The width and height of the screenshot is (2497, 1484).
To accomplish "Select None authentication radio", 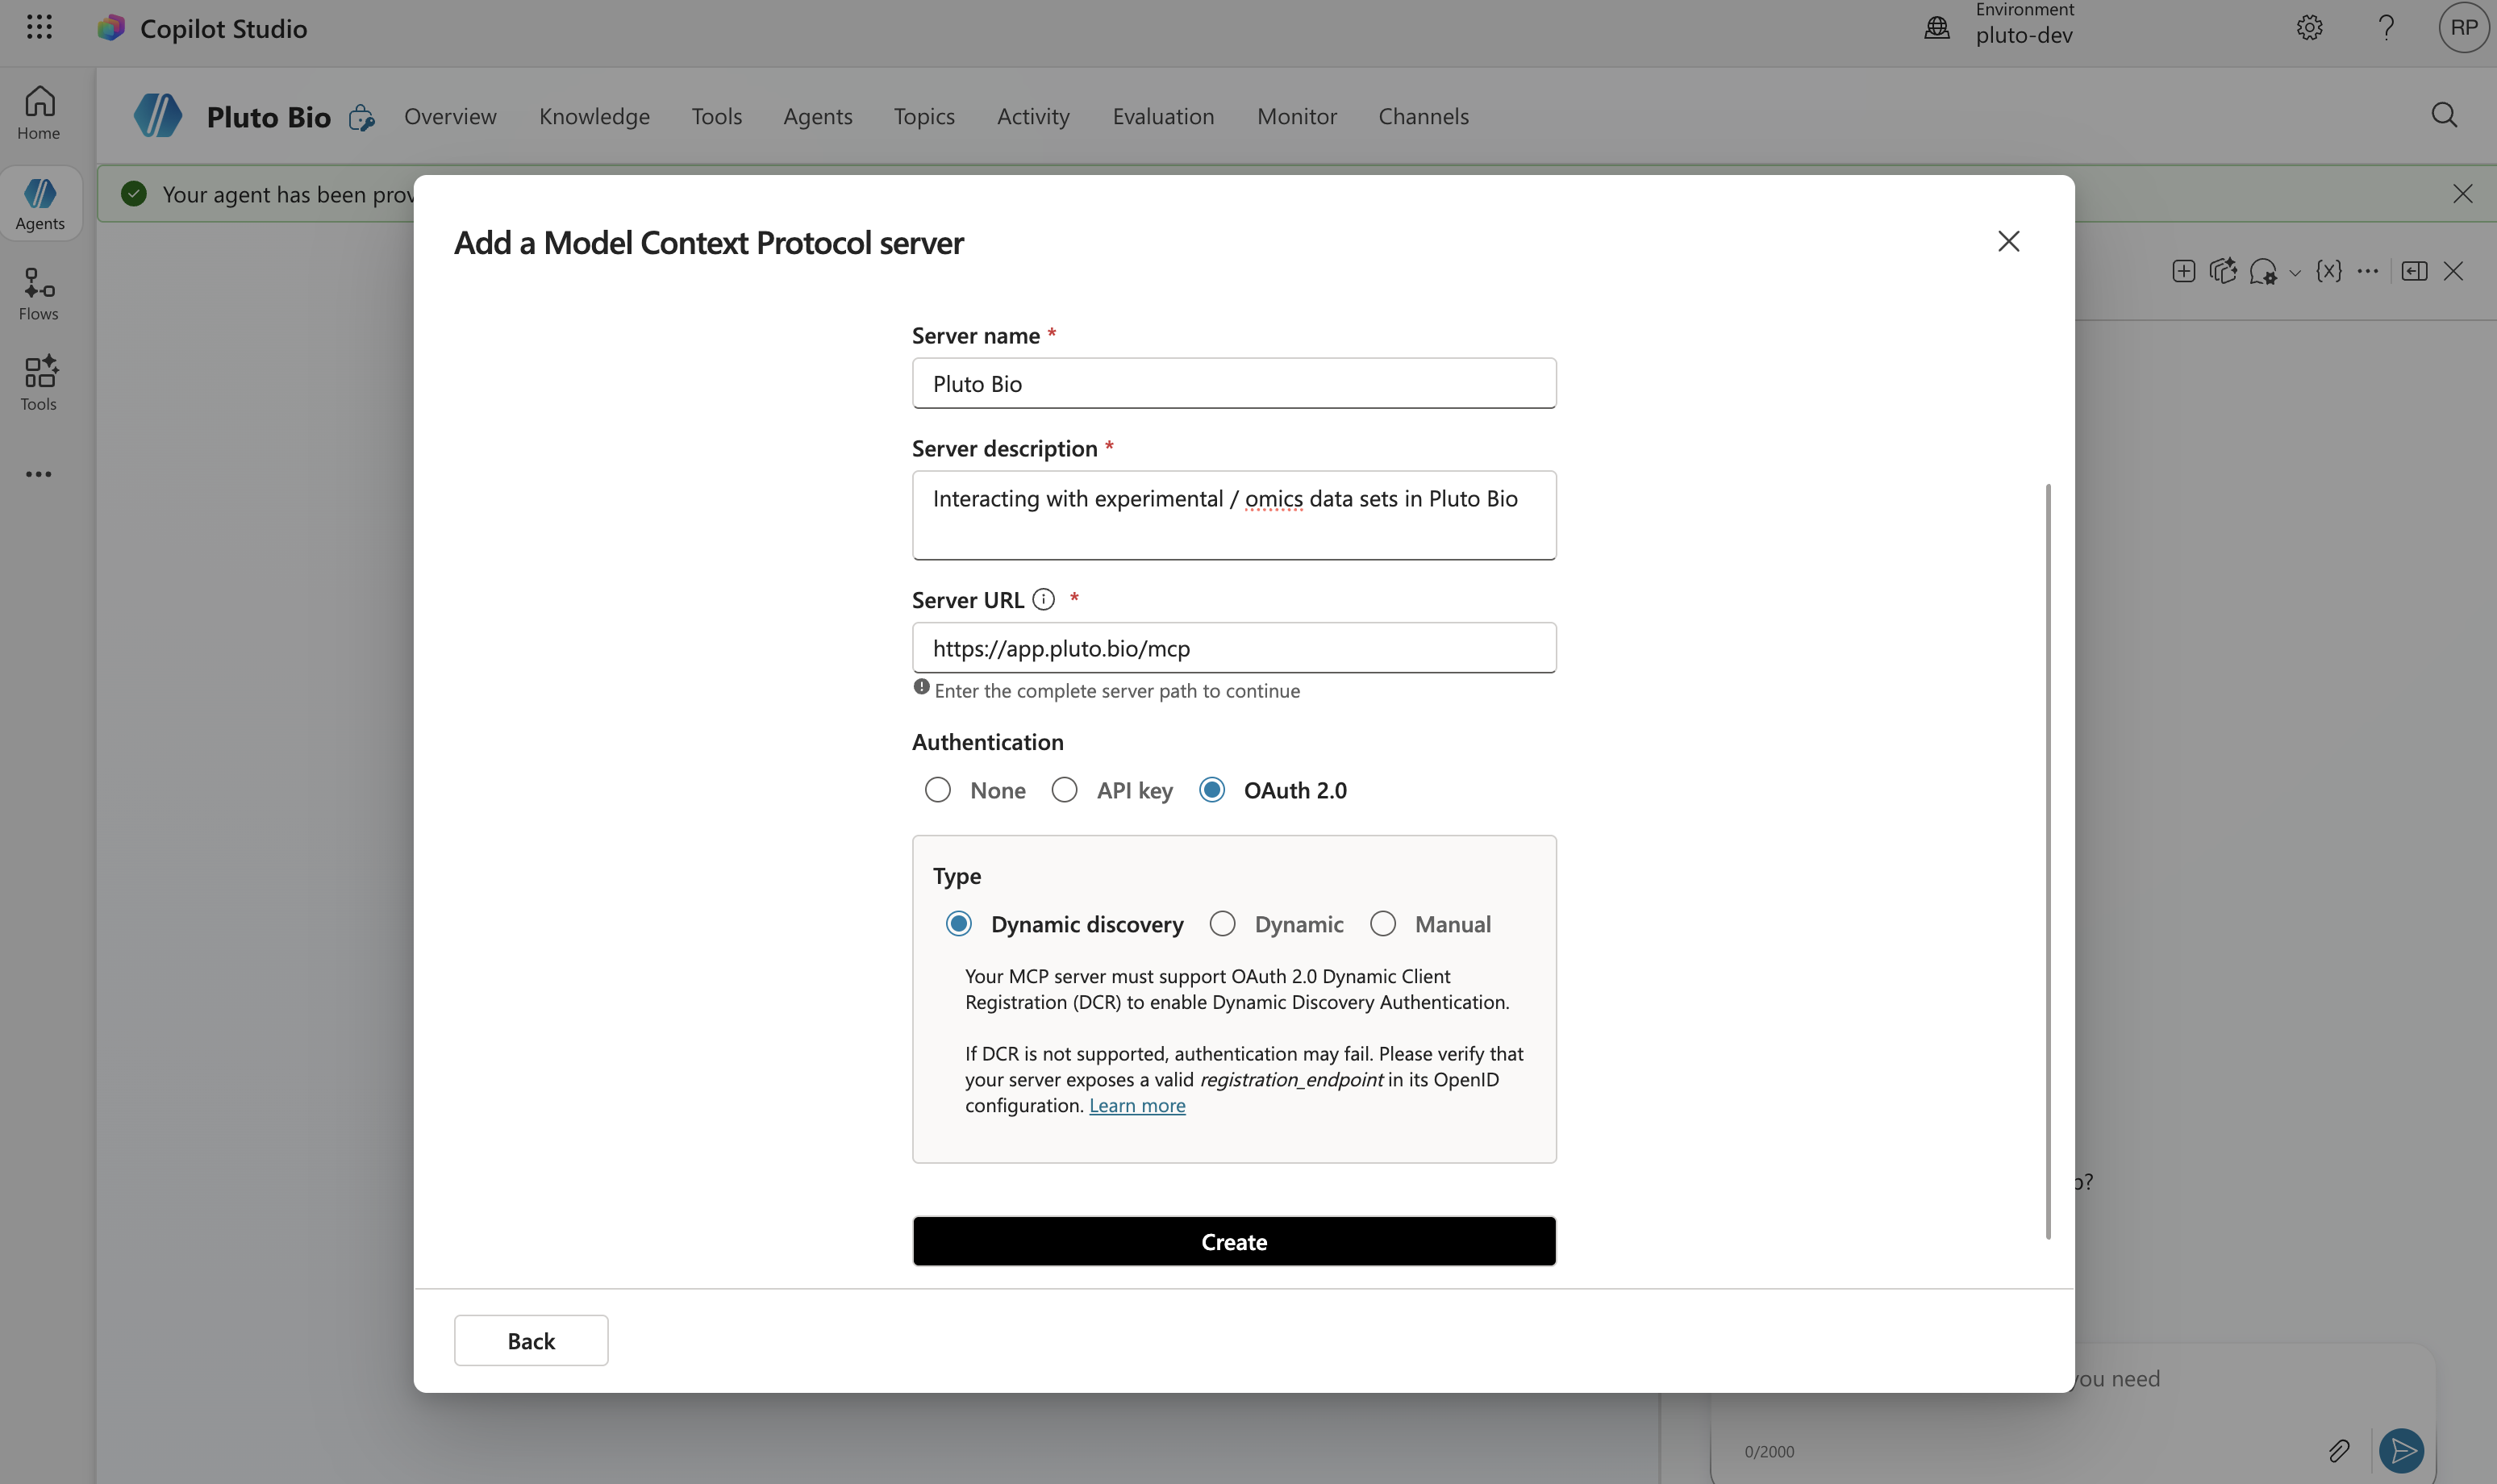I will [x=937, y=790].
